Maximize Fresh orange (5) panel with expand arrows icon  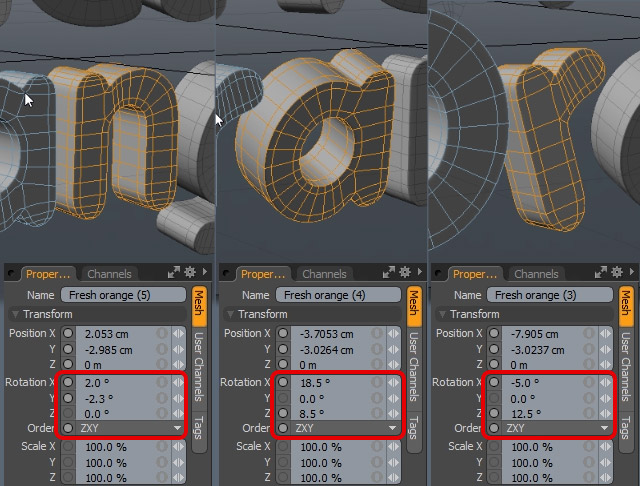click(x=173, y=272)
